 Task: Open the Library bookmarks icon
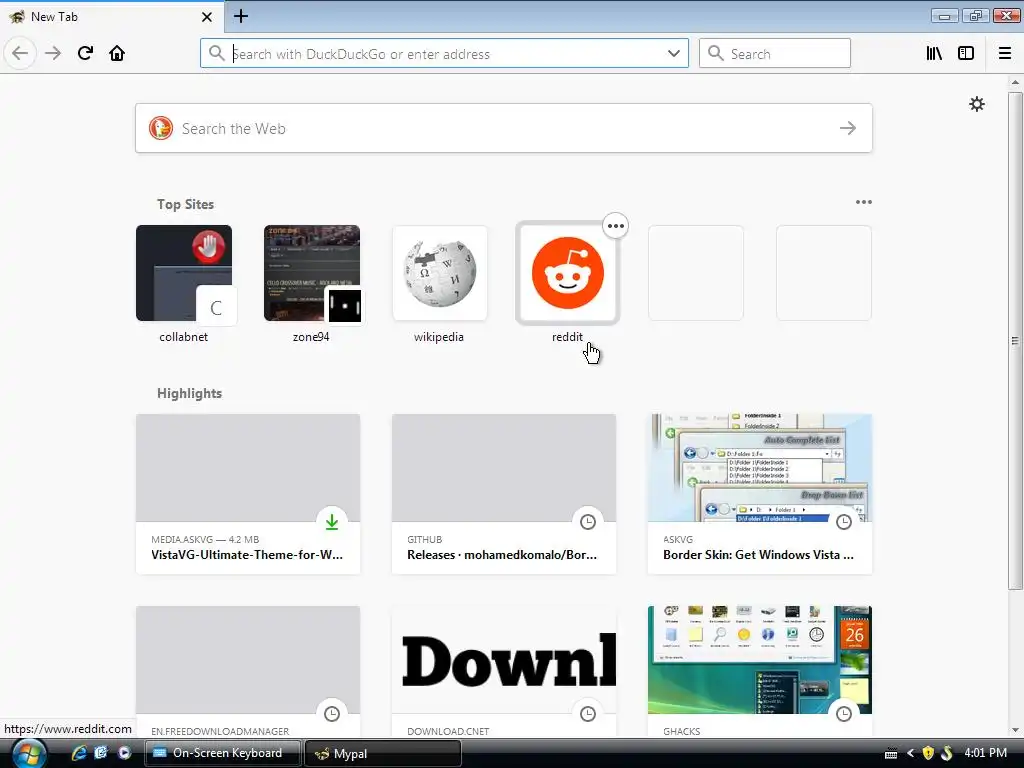[934, 54]
